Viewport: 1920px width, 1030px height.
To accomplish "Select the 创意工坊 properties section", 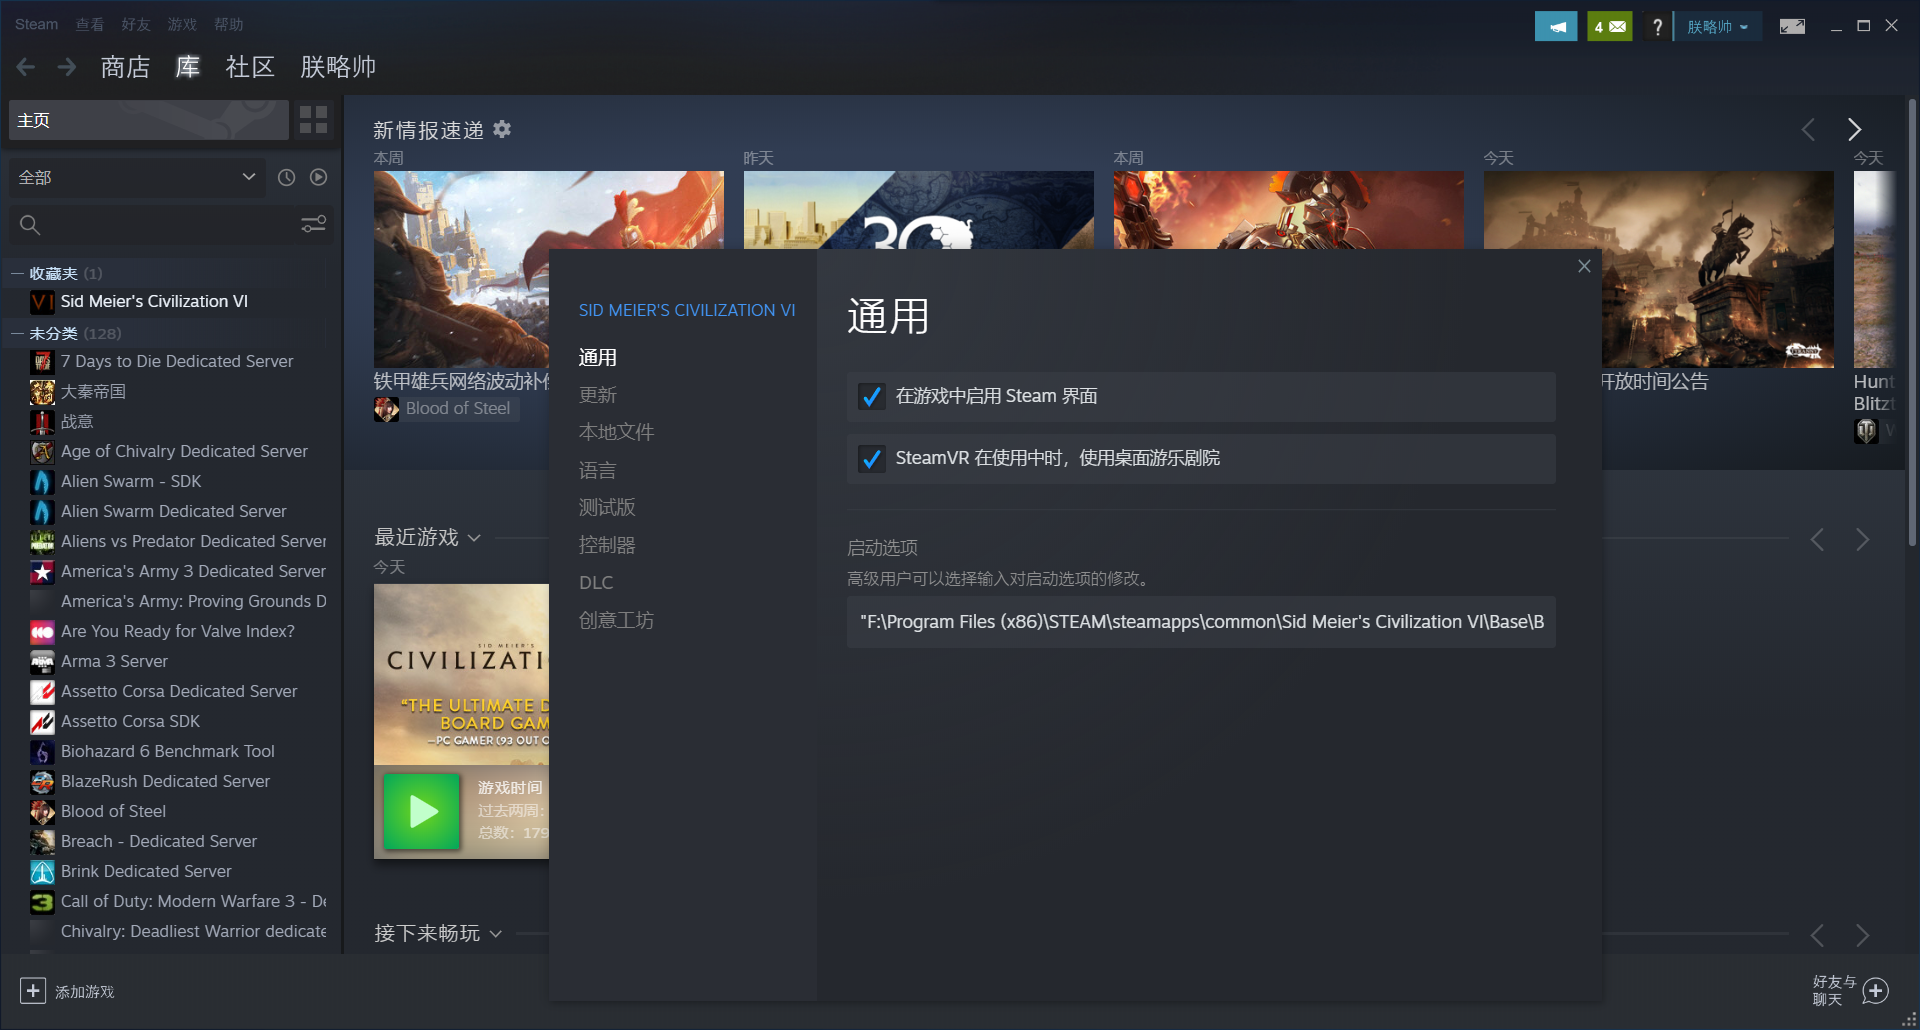I will pyautogui.click(x=616, y=620).
